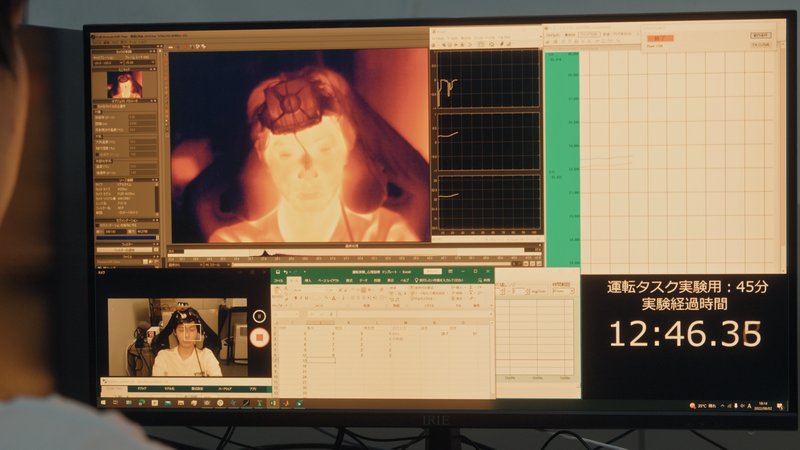Click the Excel name box
This screenshot has width=800, height=450.
point(285,314)
